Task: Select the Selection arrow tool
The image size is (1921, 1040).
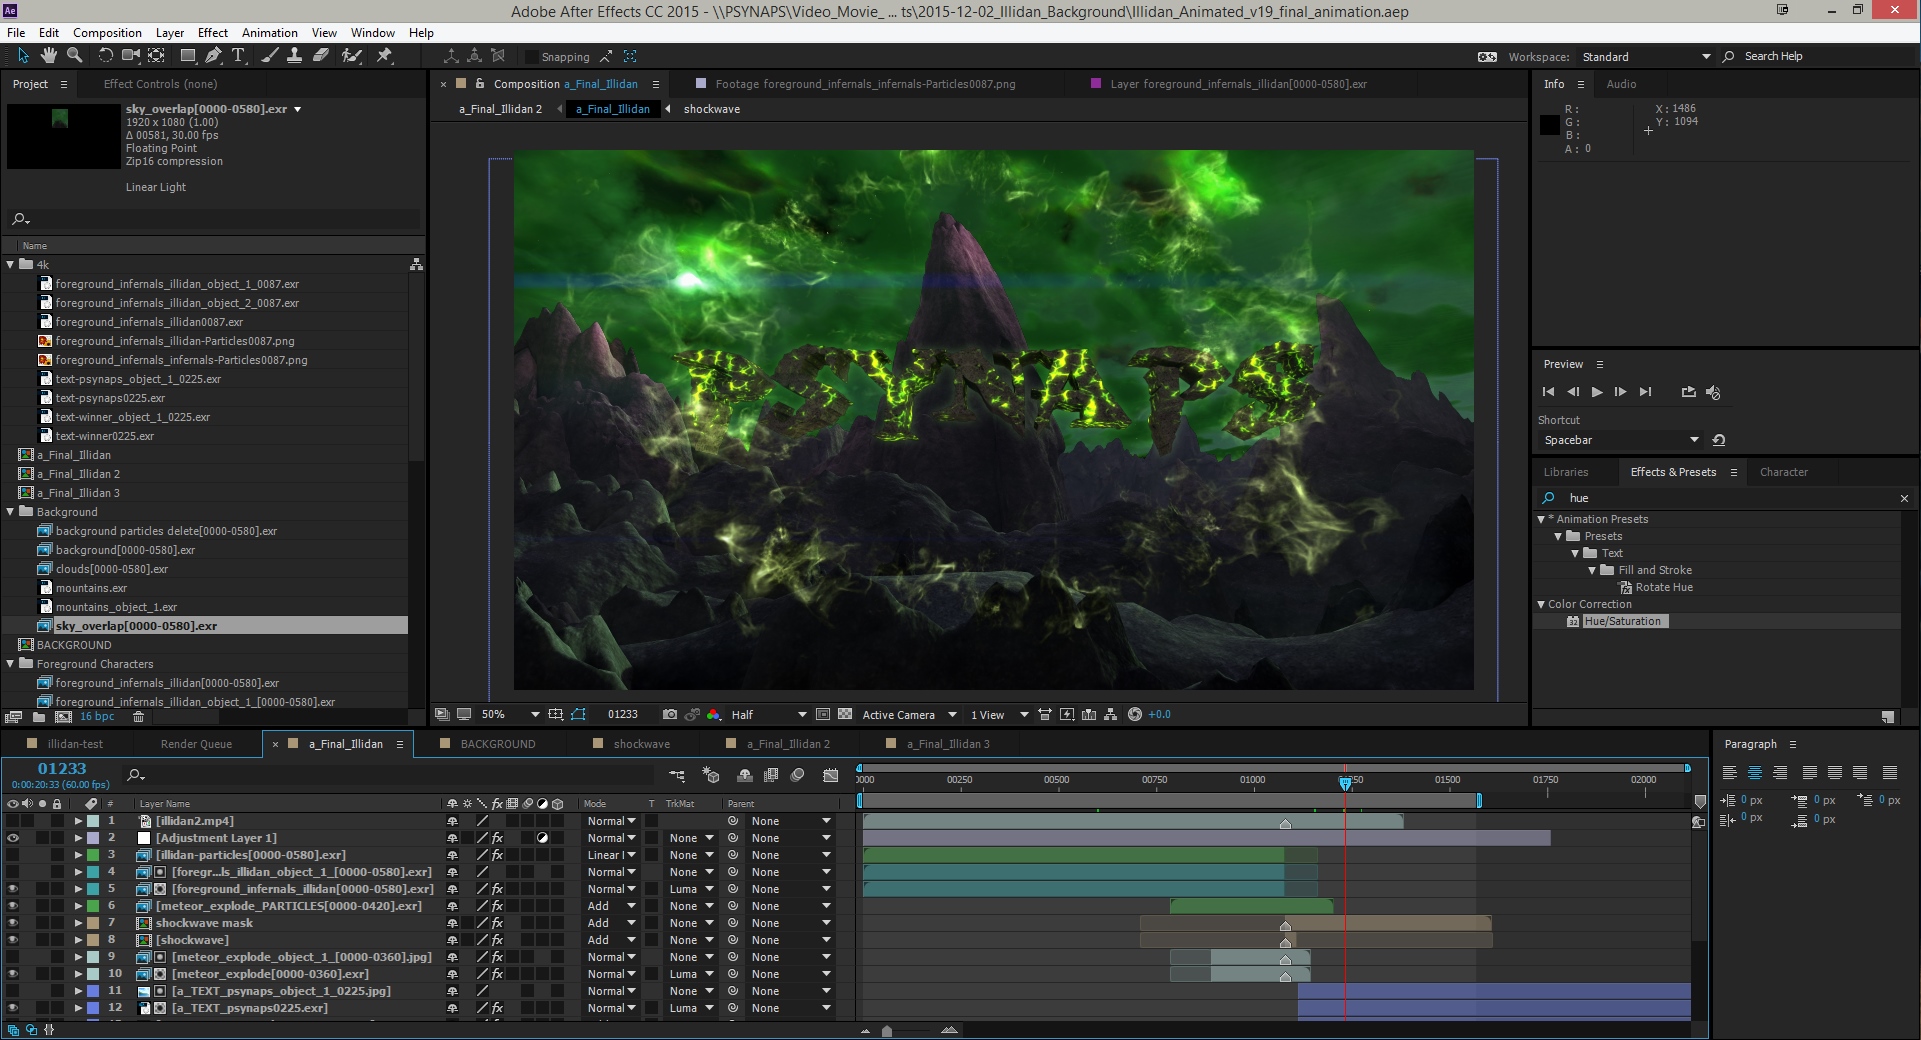Action: click(x=23, y=56)
